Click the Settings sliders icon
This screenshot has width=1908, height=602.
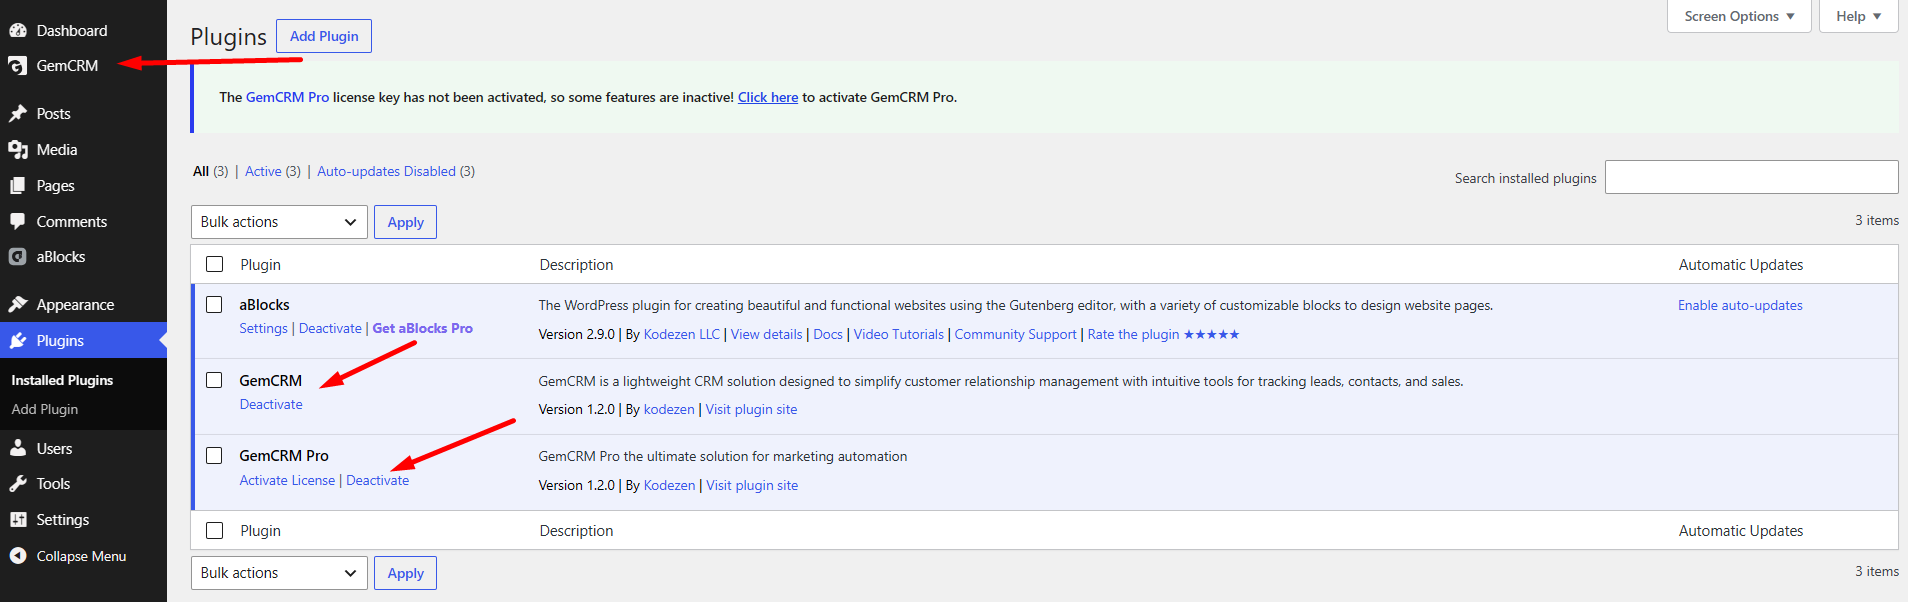click(x=18, y=520)
